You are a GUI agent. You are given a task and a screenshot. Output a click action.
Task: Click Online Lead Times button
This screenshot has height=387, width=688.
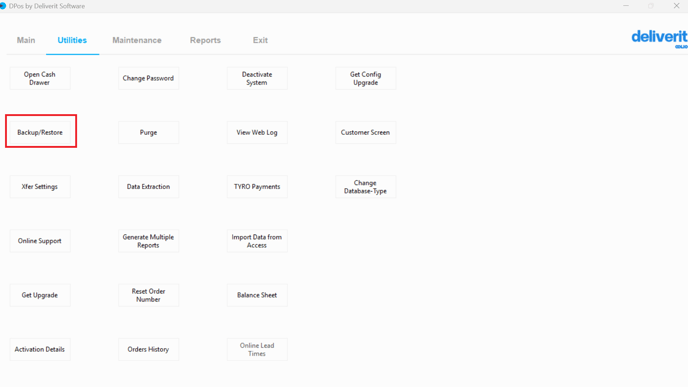point(257,349)
